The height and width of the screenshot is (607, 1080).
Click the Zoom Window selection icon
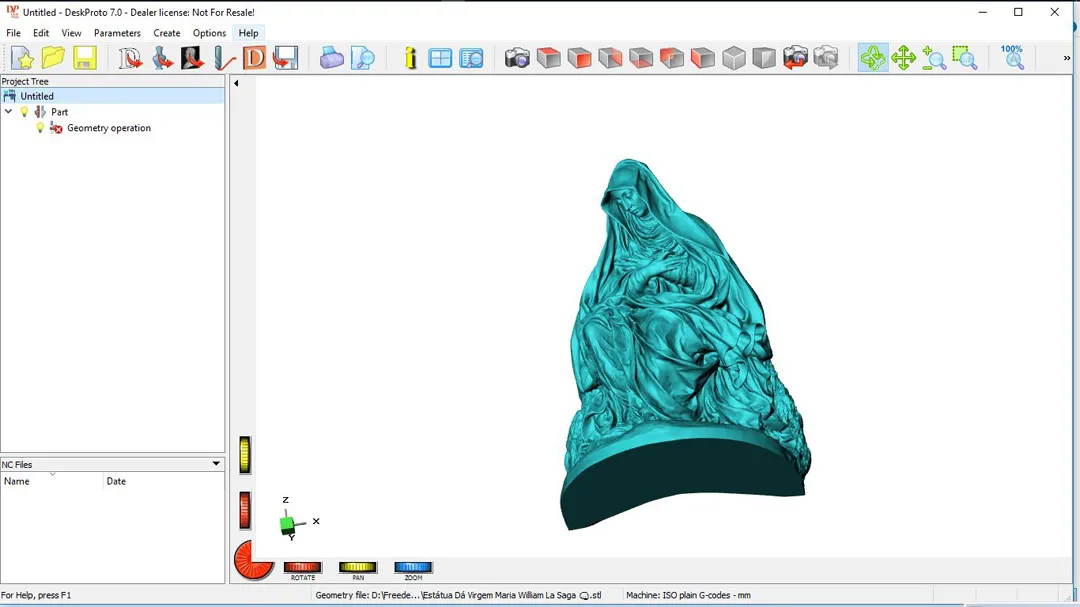tap(964, 59)
